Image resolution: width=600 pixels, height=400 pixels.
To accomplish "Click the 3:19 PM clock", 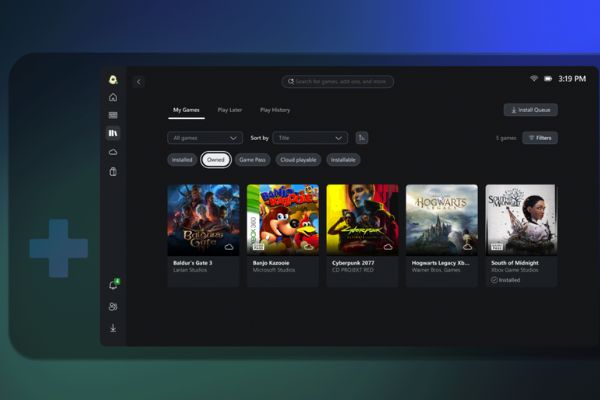I will click(572, 79).
